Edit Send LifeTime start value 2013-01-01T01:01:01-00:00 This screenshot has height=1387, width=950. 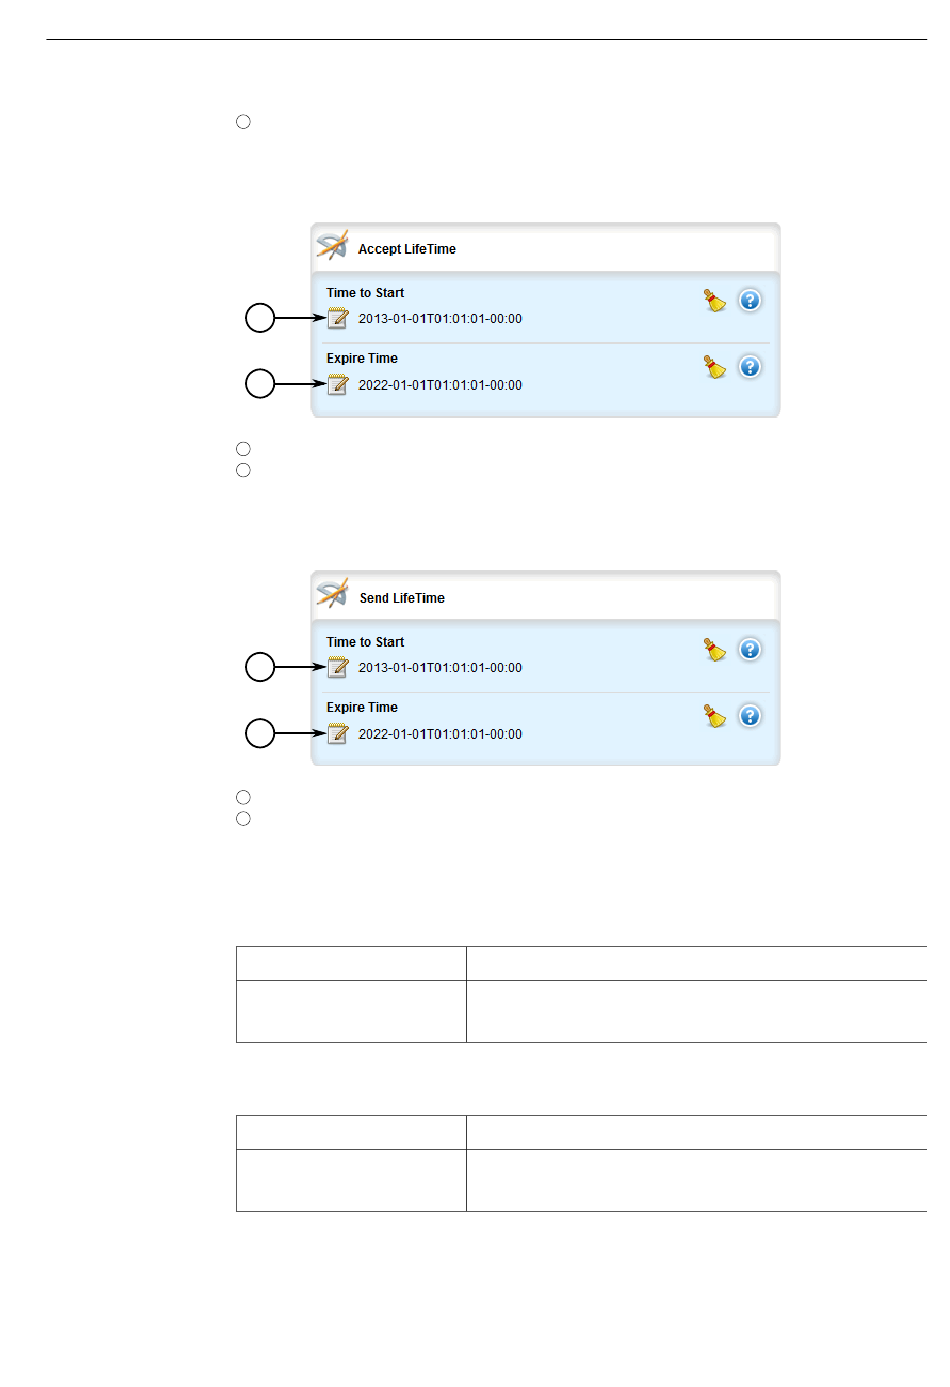(440, 668)
